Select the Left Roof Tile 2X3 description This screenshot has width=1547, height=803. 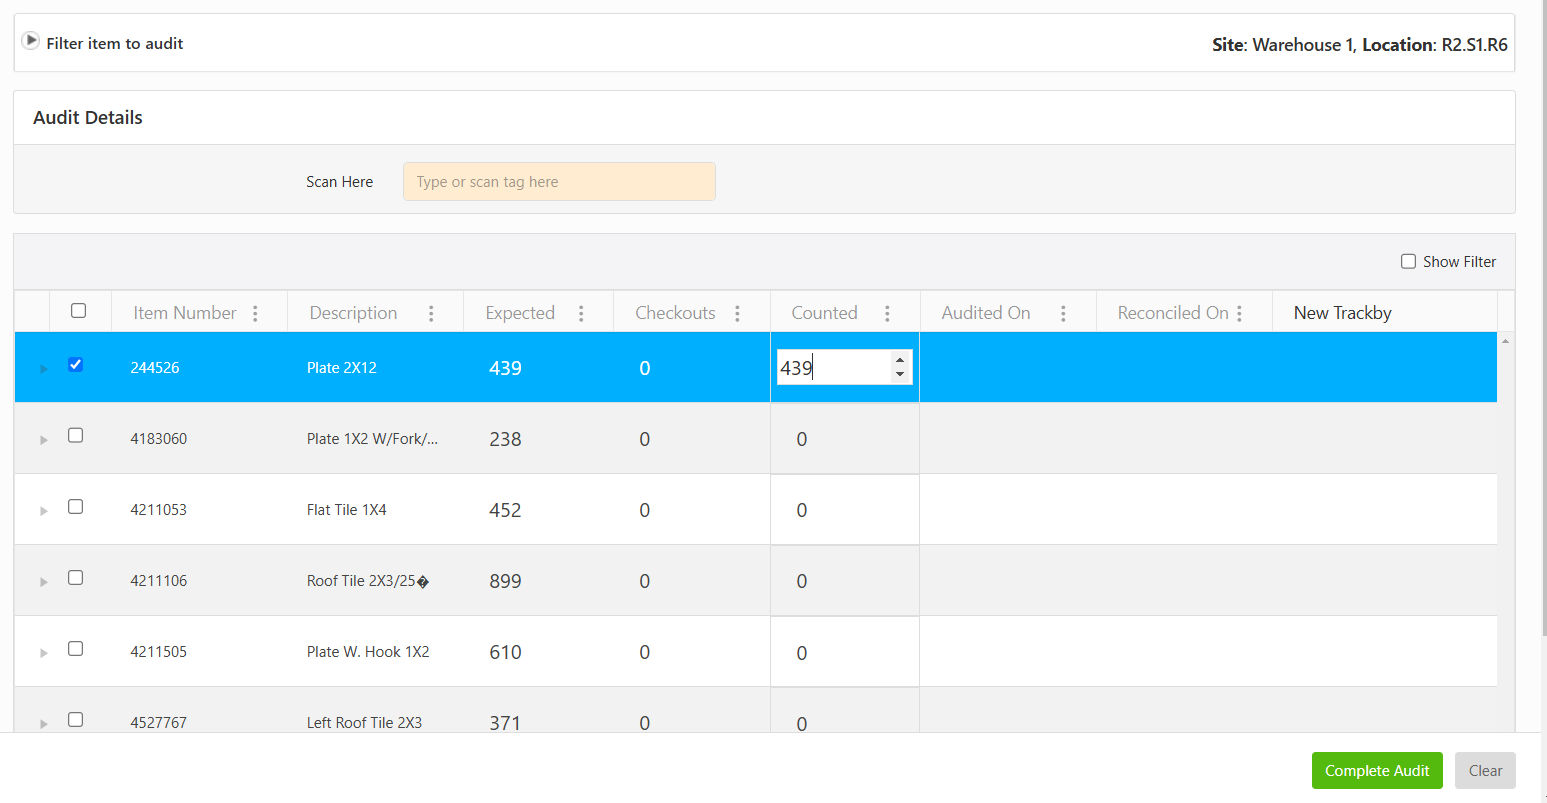[364, 722]
